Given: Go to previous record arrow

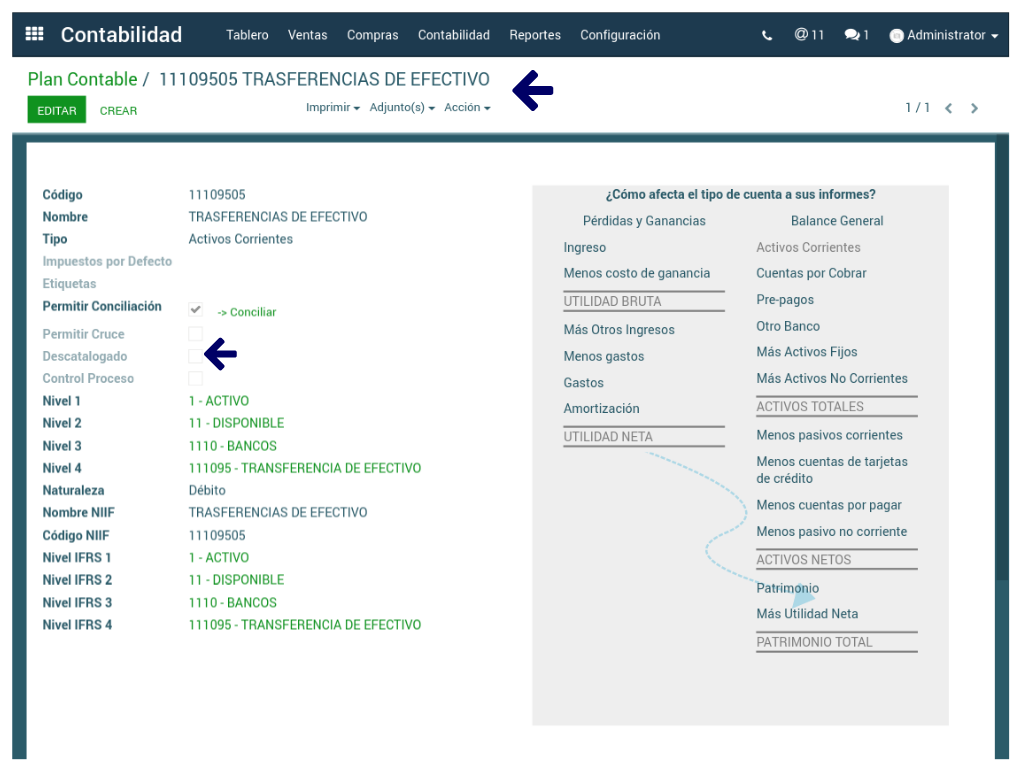Looking at the screenshot, I should tap(948, 108).
